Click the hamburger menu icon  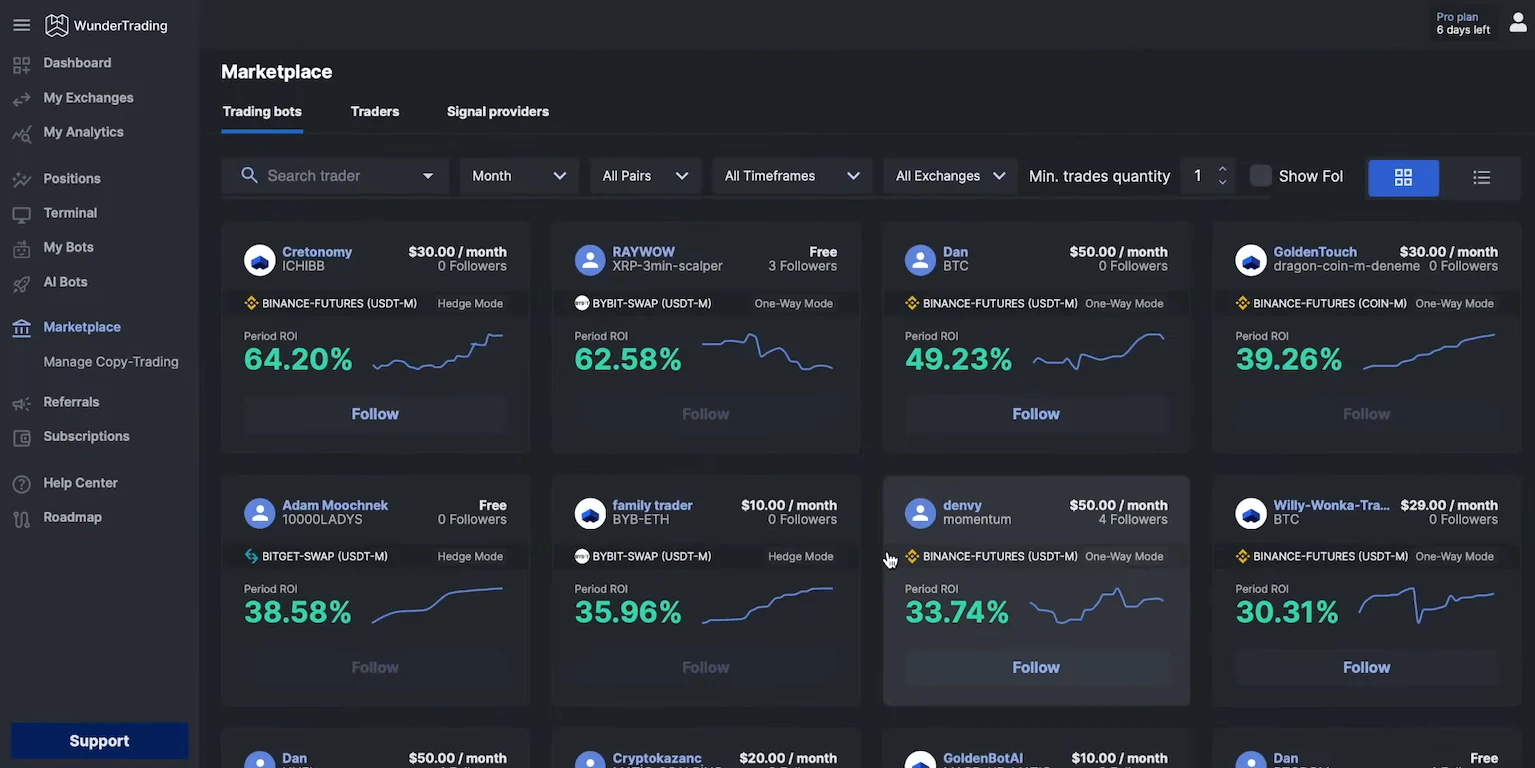point(21,26)
